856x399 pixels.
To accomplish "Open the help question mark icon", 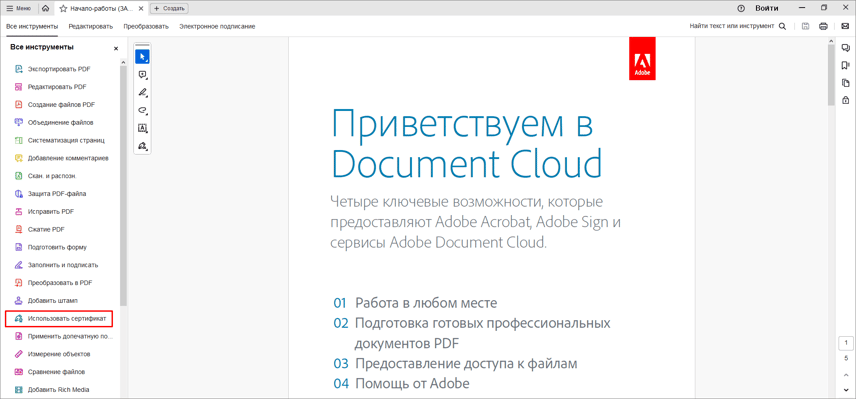I will point(741,8).
